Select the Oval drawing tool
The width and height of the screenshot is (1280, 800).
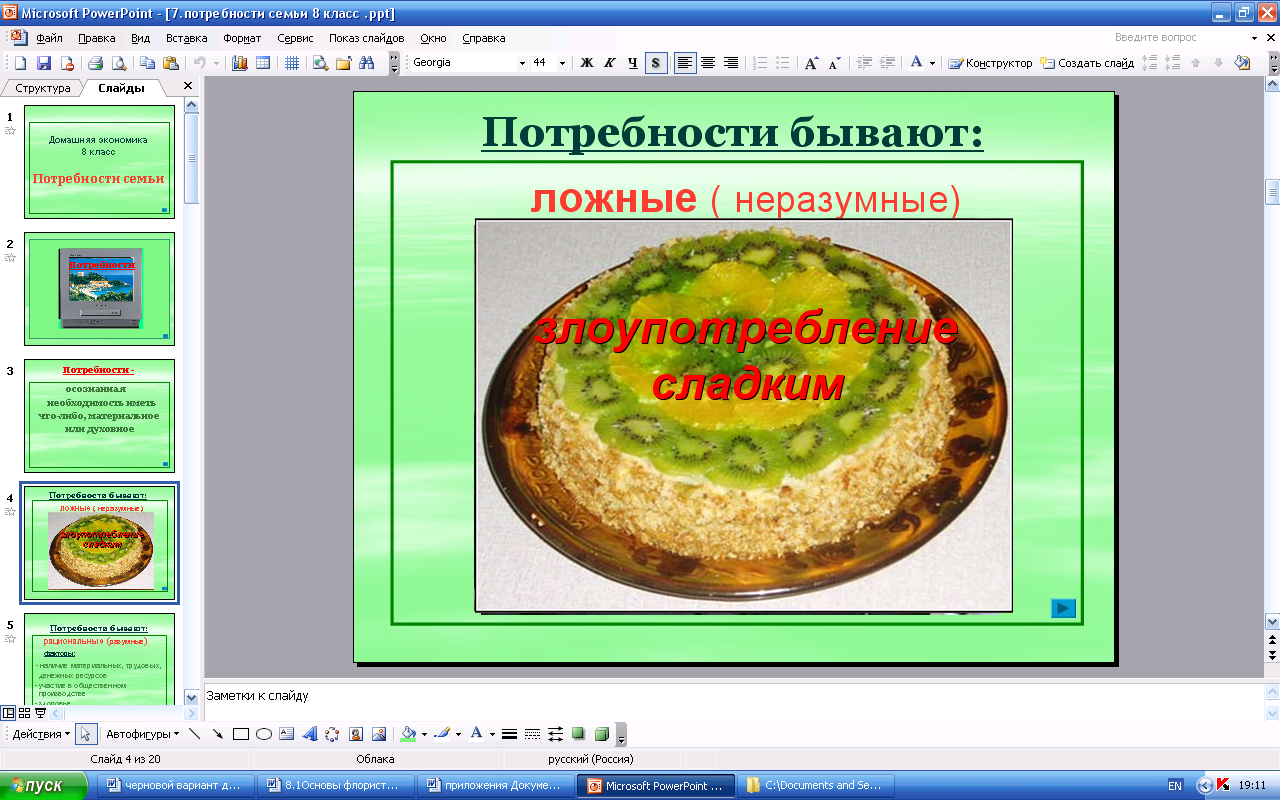point(264,734)
